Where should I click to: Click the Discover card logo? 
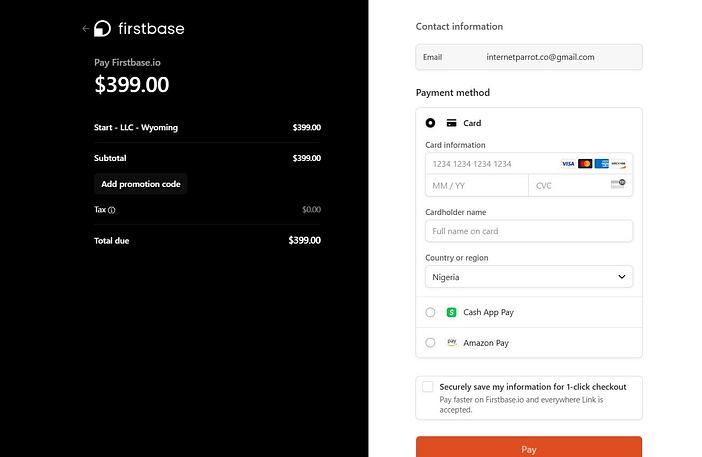point(618,164)
